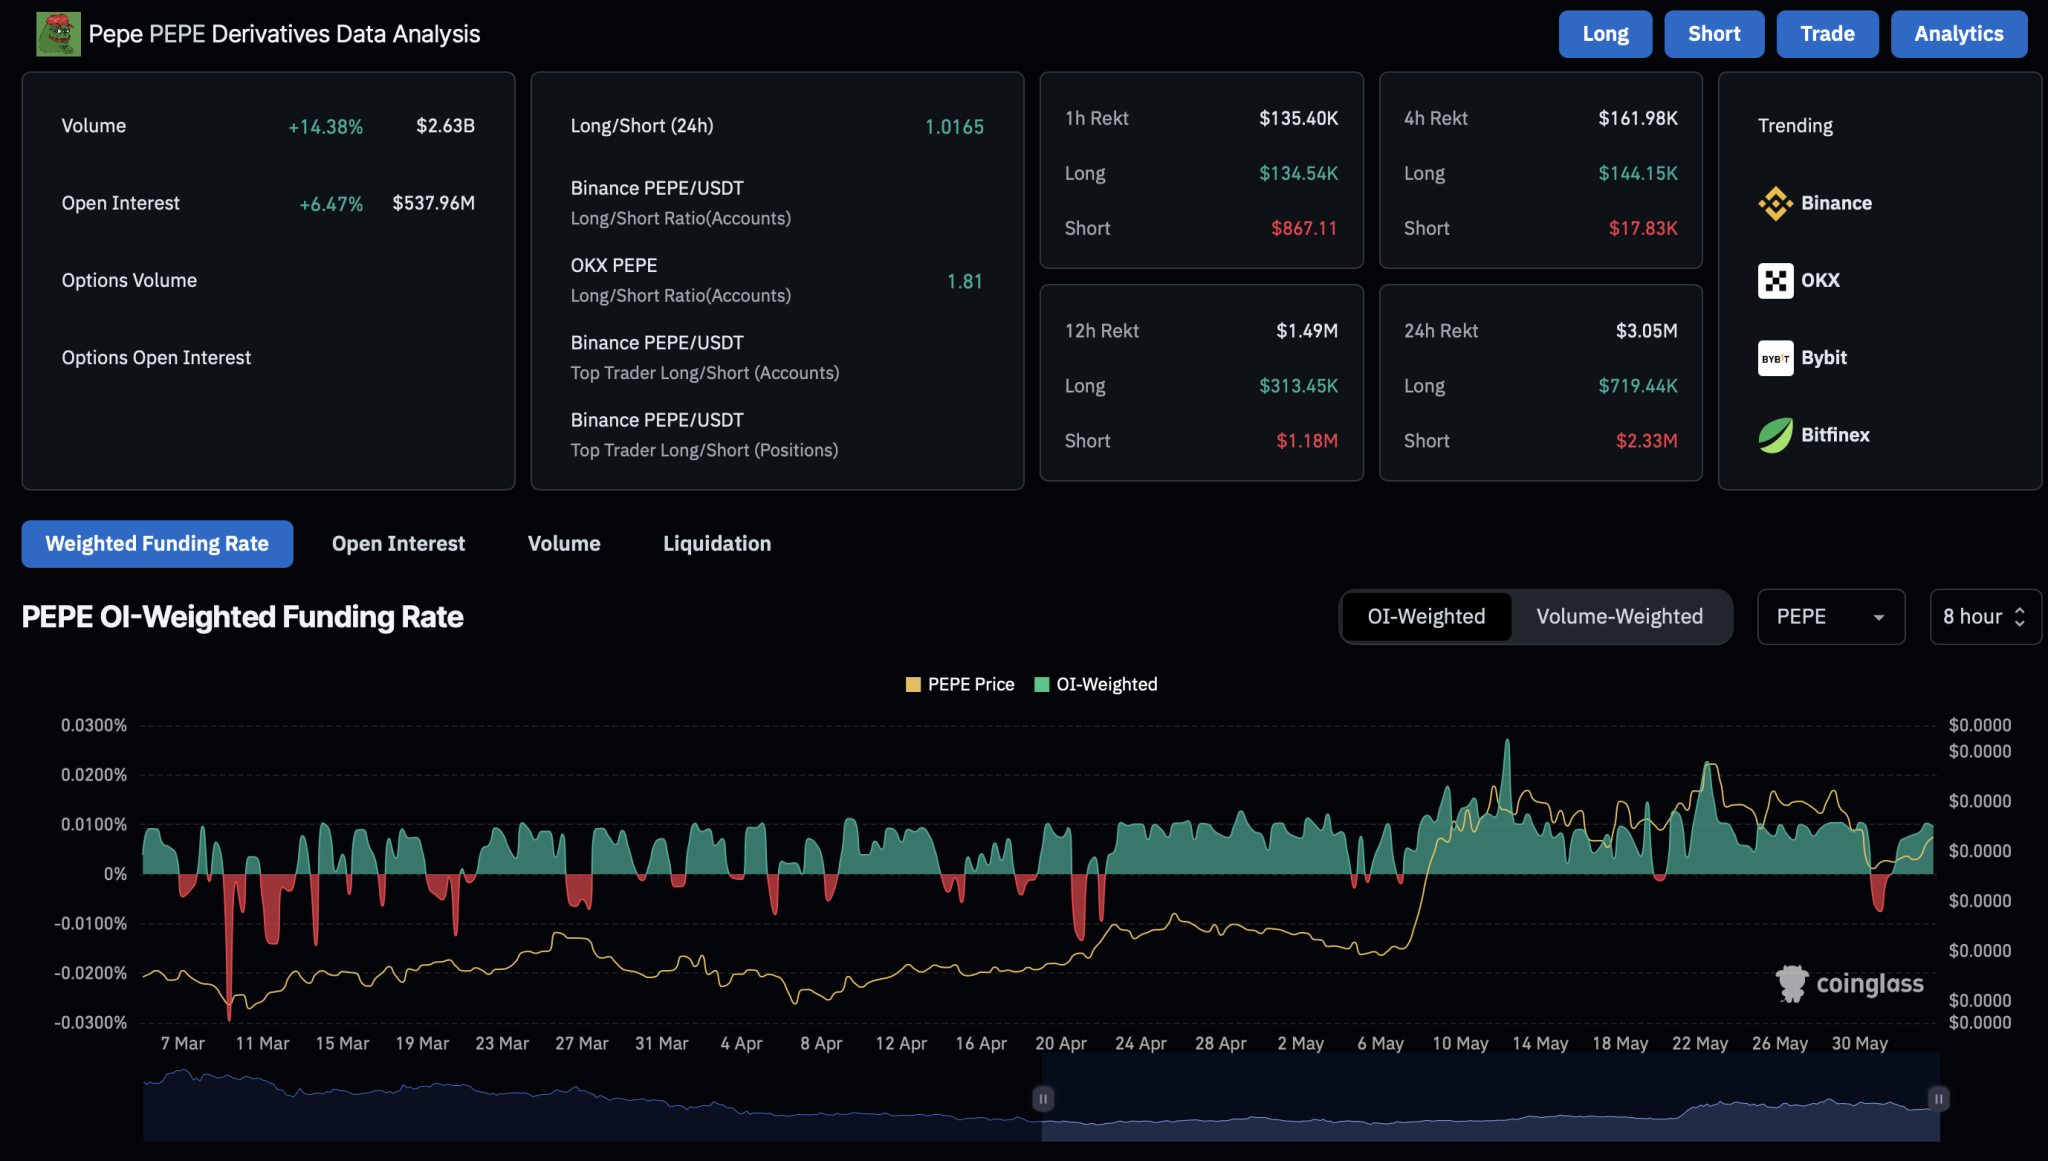Toggle the OI-Weighted legend series
The width and height of the screenshot is (2048, 1161).
coord(1096,685)
